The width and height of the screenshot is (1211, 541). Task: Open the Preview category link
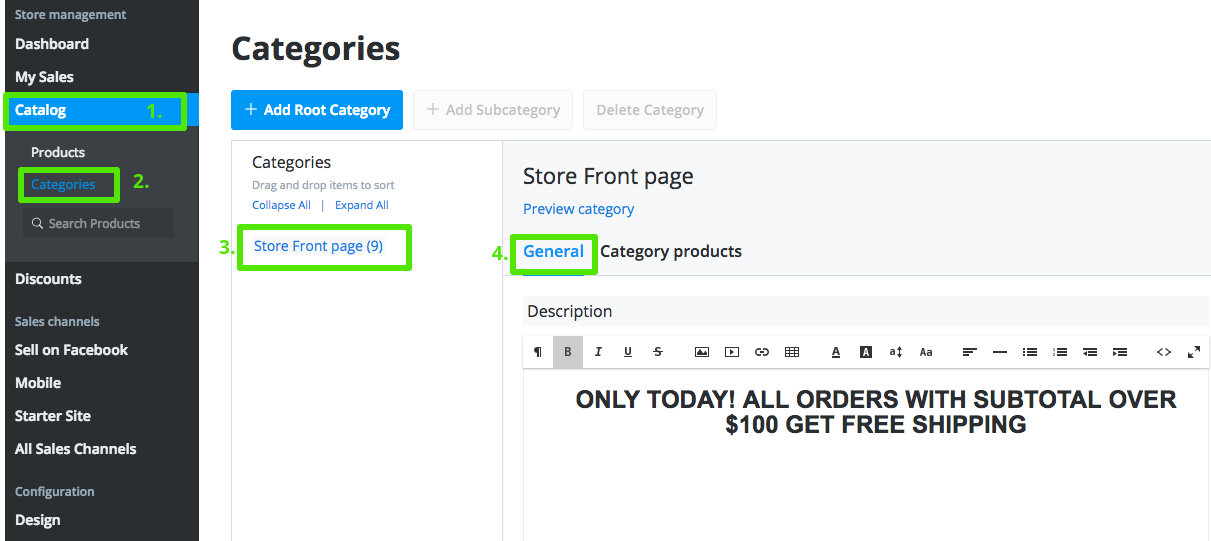point(578,209)
